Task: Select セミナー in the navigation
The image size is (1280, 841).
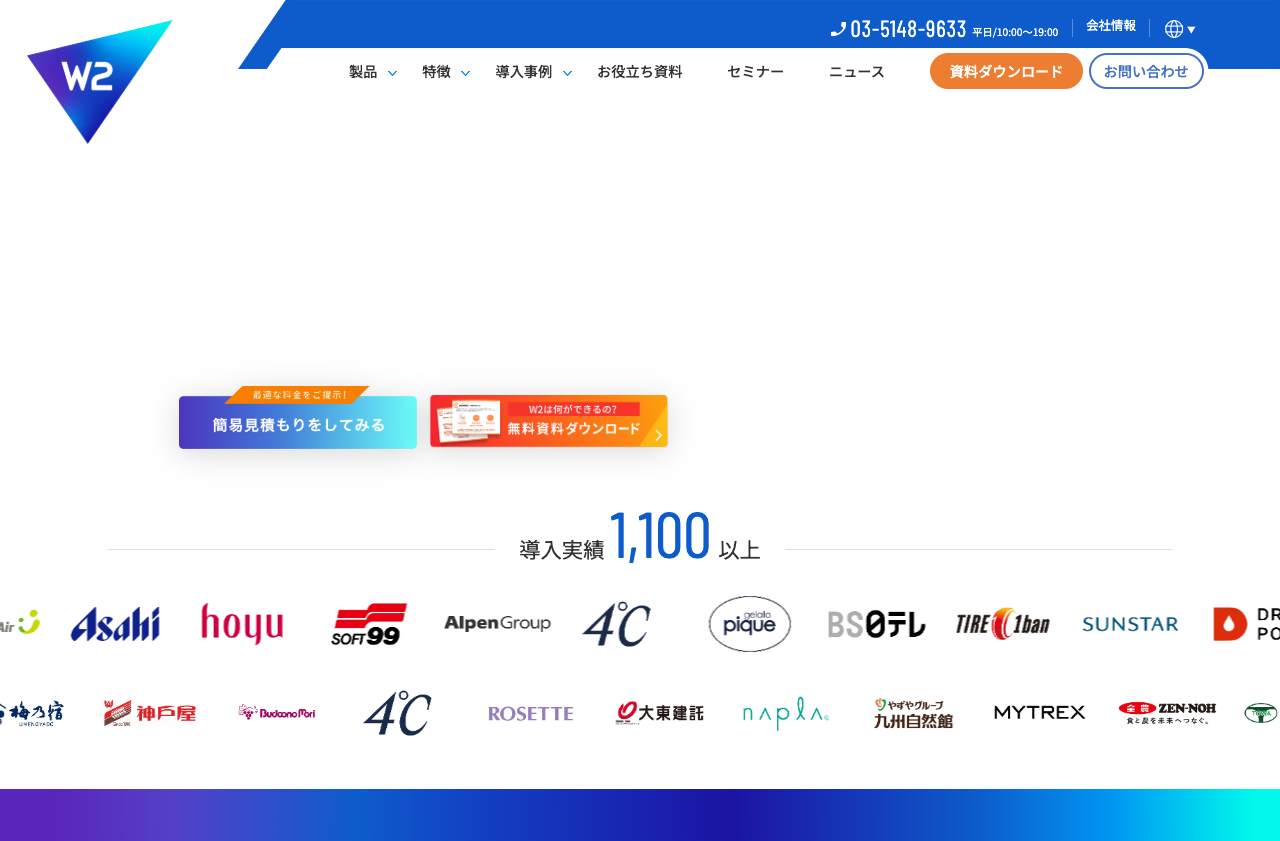Action: click(755, 71)
